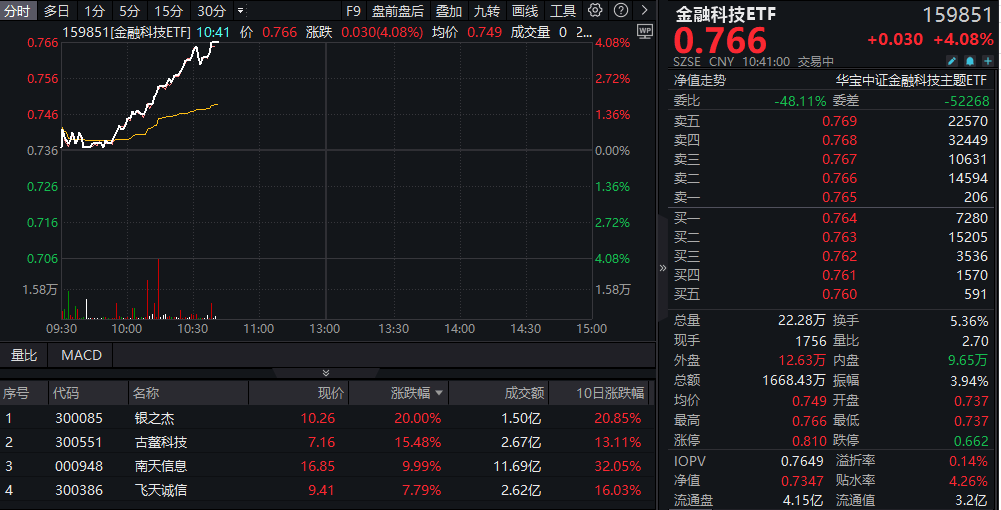Viewport: 1001px width, 510px height.
Task: Toggle 叠加 overlay mode
Action: [x=449, y=11]
